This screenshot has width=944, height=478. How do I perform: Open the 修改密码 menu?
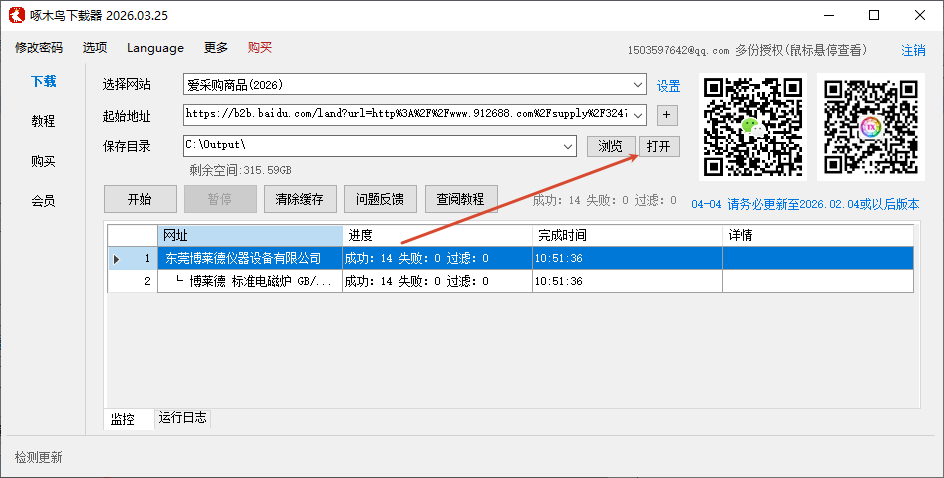pos(39,48)
